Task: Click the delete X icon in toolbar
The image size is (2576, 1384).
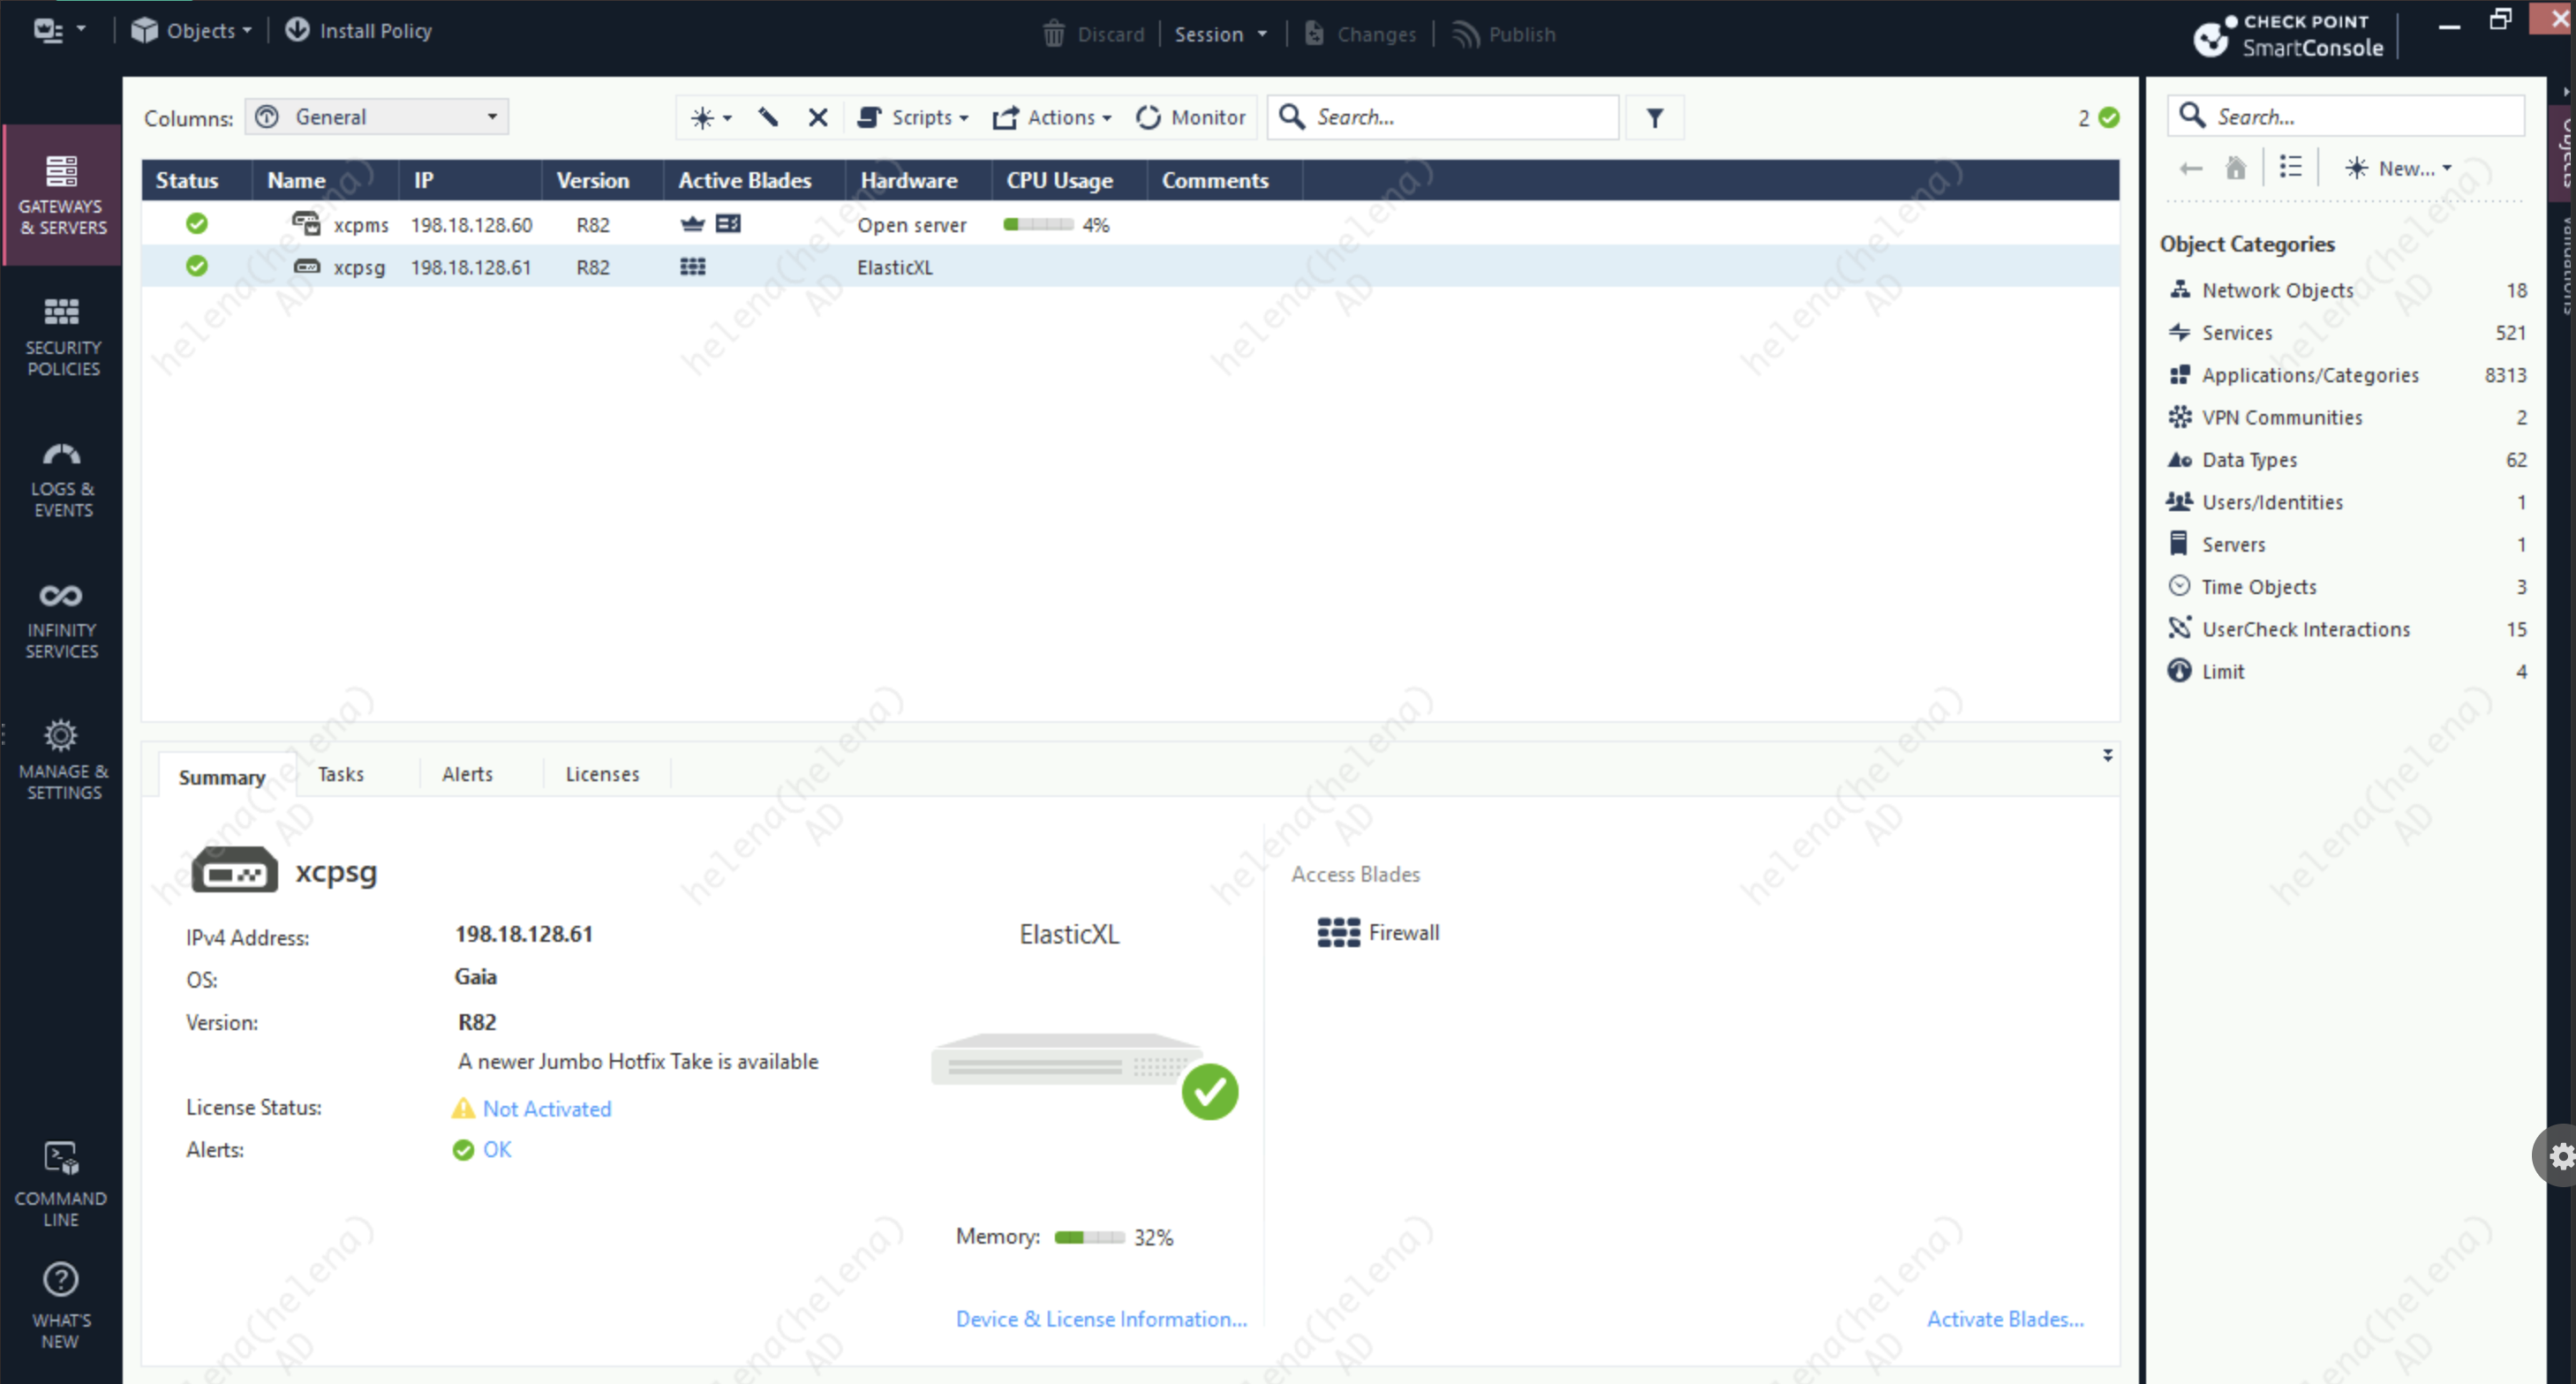Action: 817,117
